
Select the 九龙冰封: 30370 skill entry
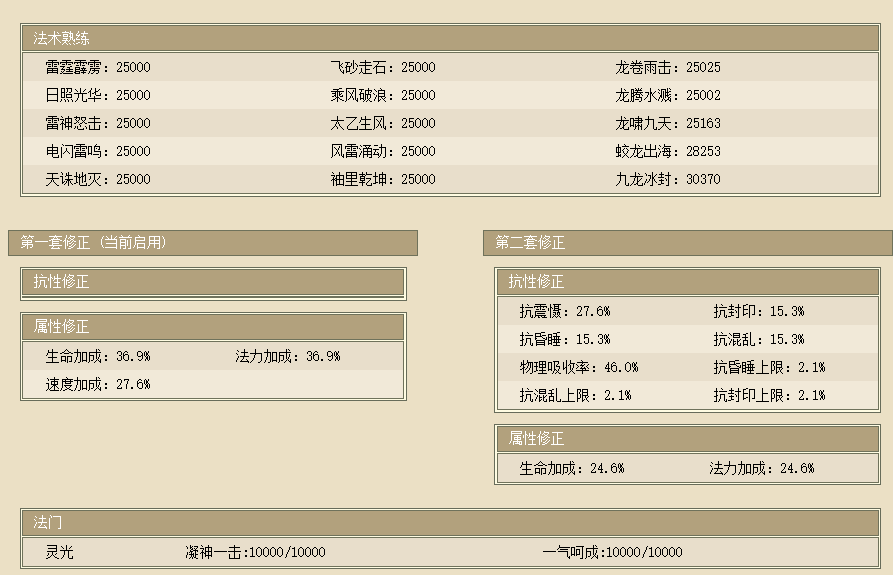(x=667, y=180)
